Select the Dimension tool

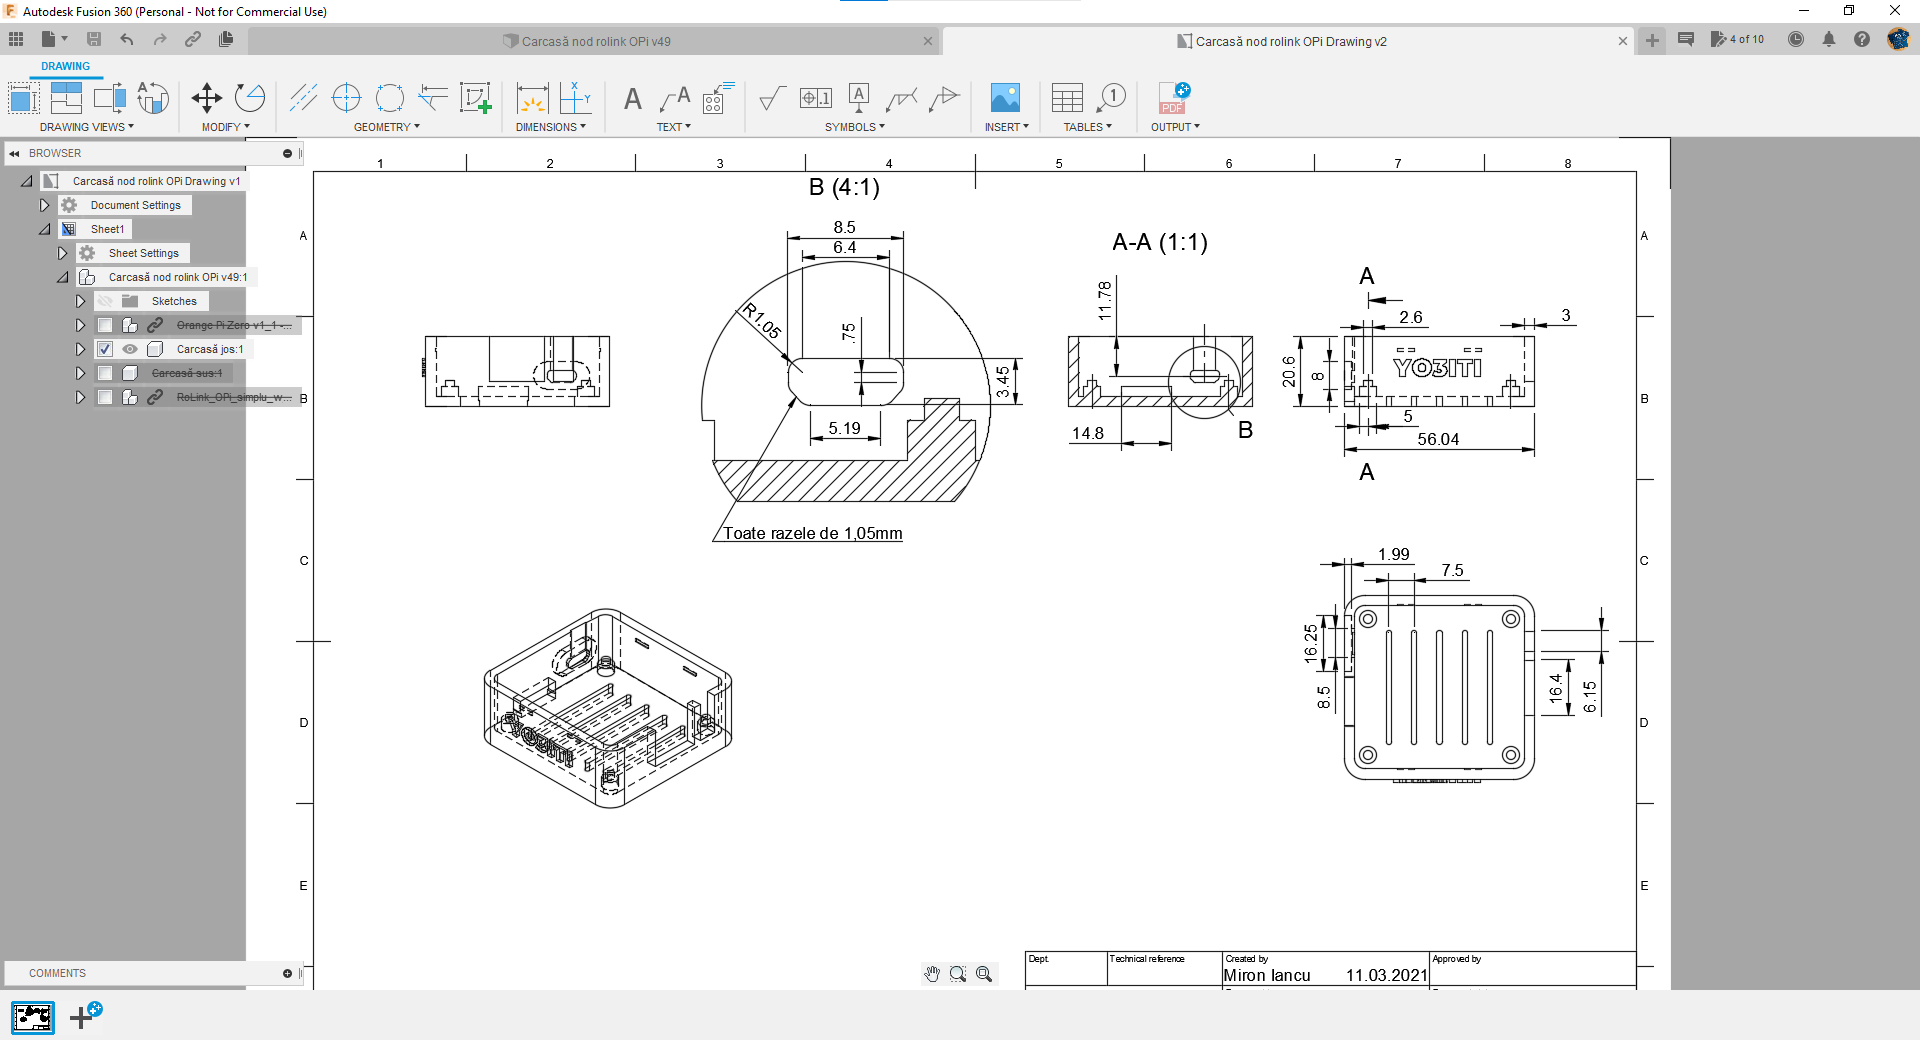pos(532,98)
